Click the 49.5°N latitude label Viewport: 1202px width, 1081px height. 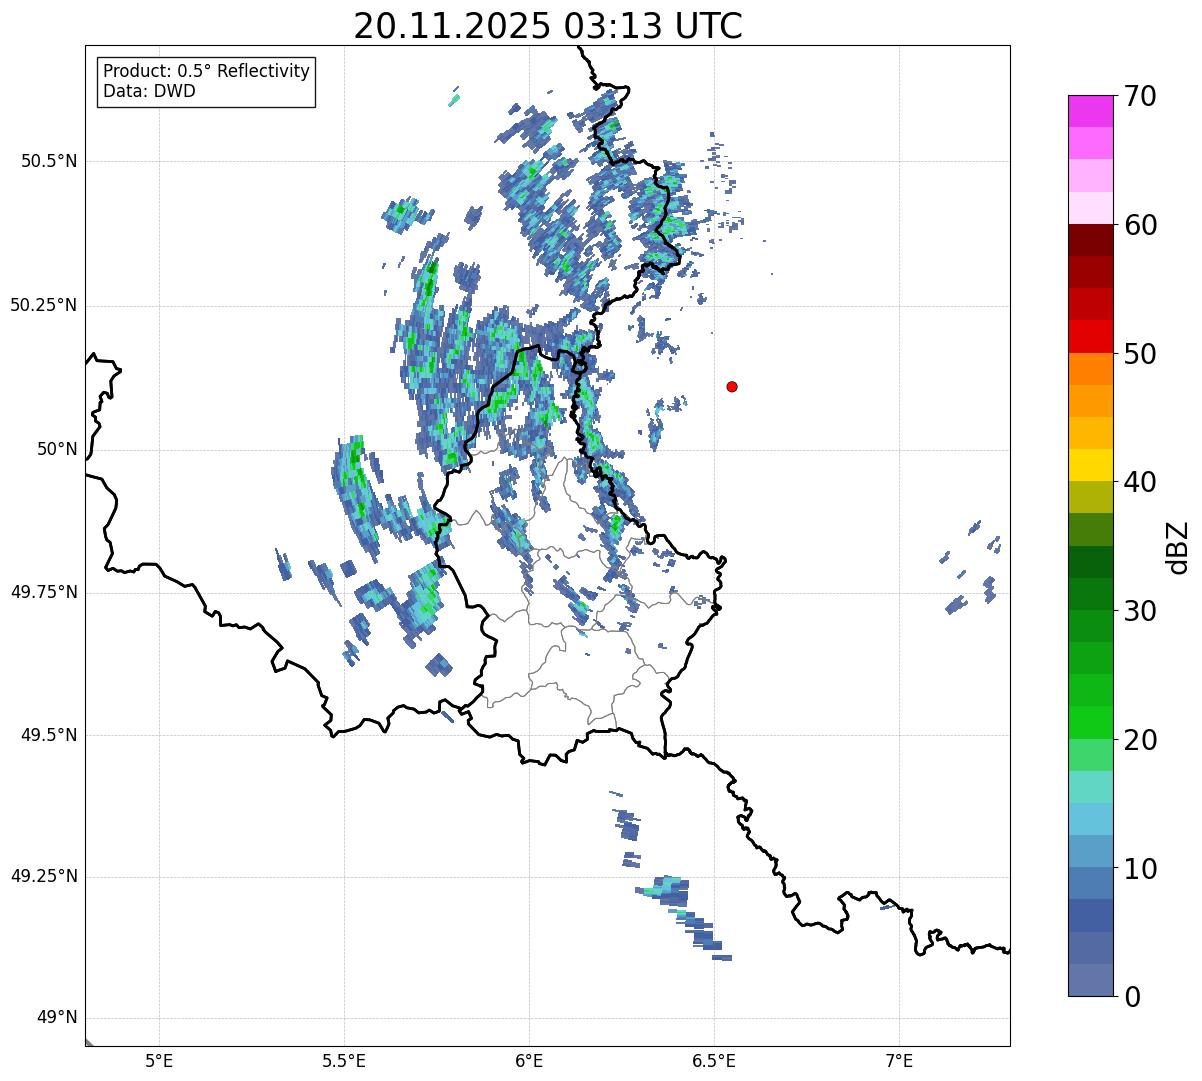pos(49,735)
